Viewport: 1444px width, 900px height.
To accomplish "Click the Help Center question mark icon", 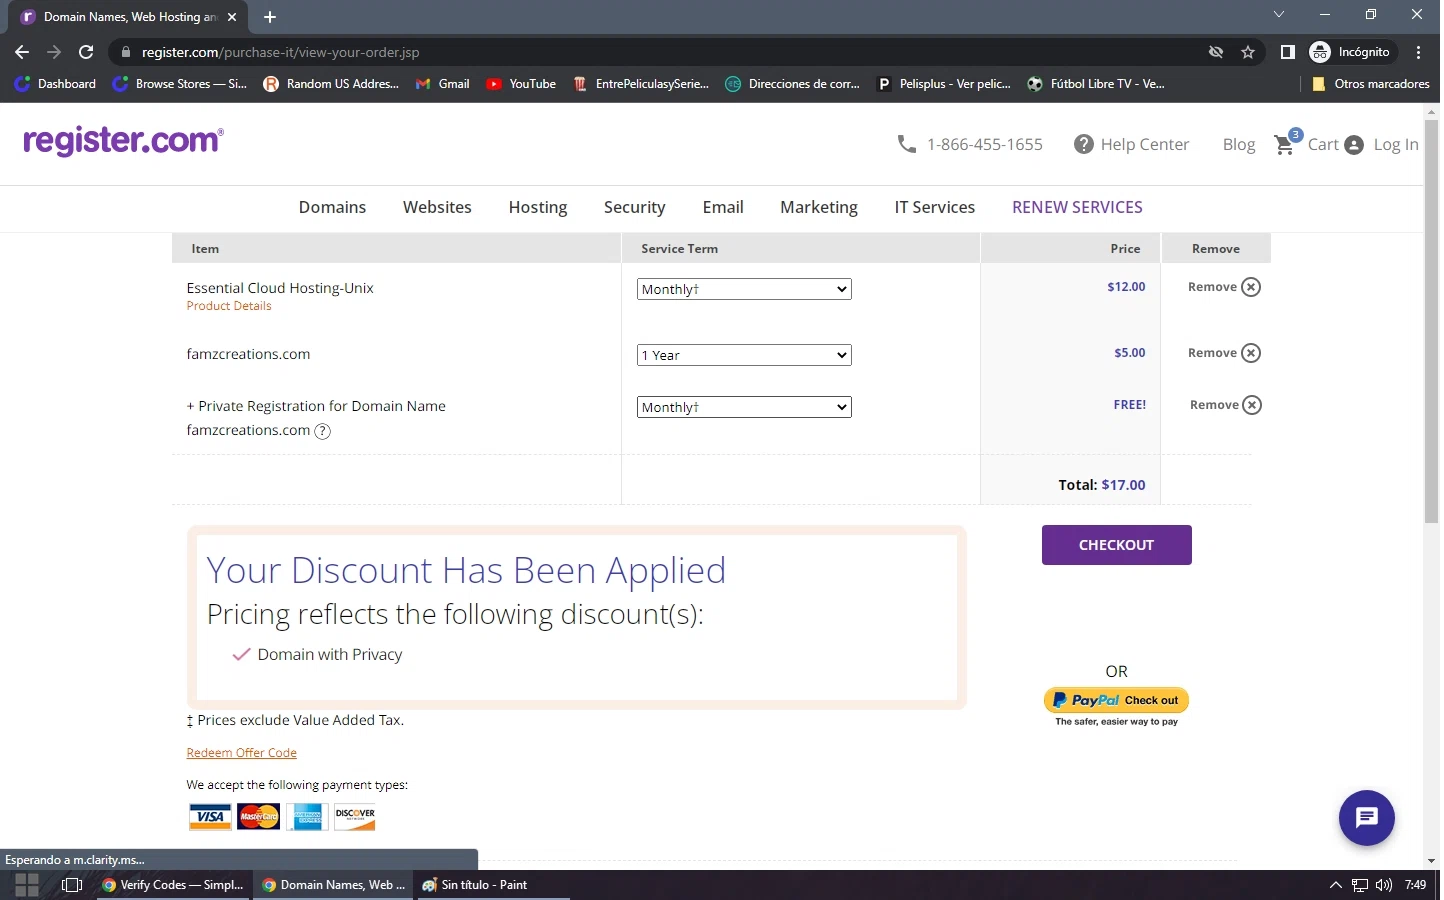I will pyautogui.click(x=1085, y=144).
